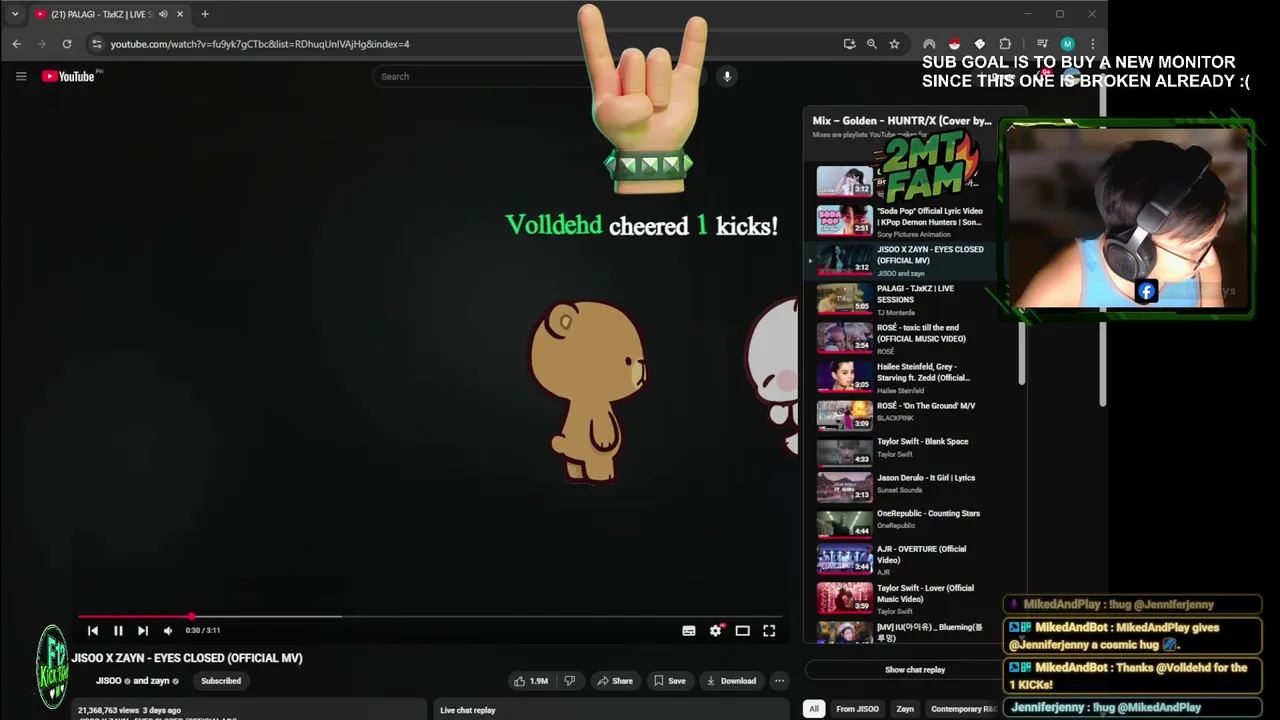This screenshot has height=720, width=1280.
Task: Expand the tab search dropdown arrow
Action: (x=15, y=14)
